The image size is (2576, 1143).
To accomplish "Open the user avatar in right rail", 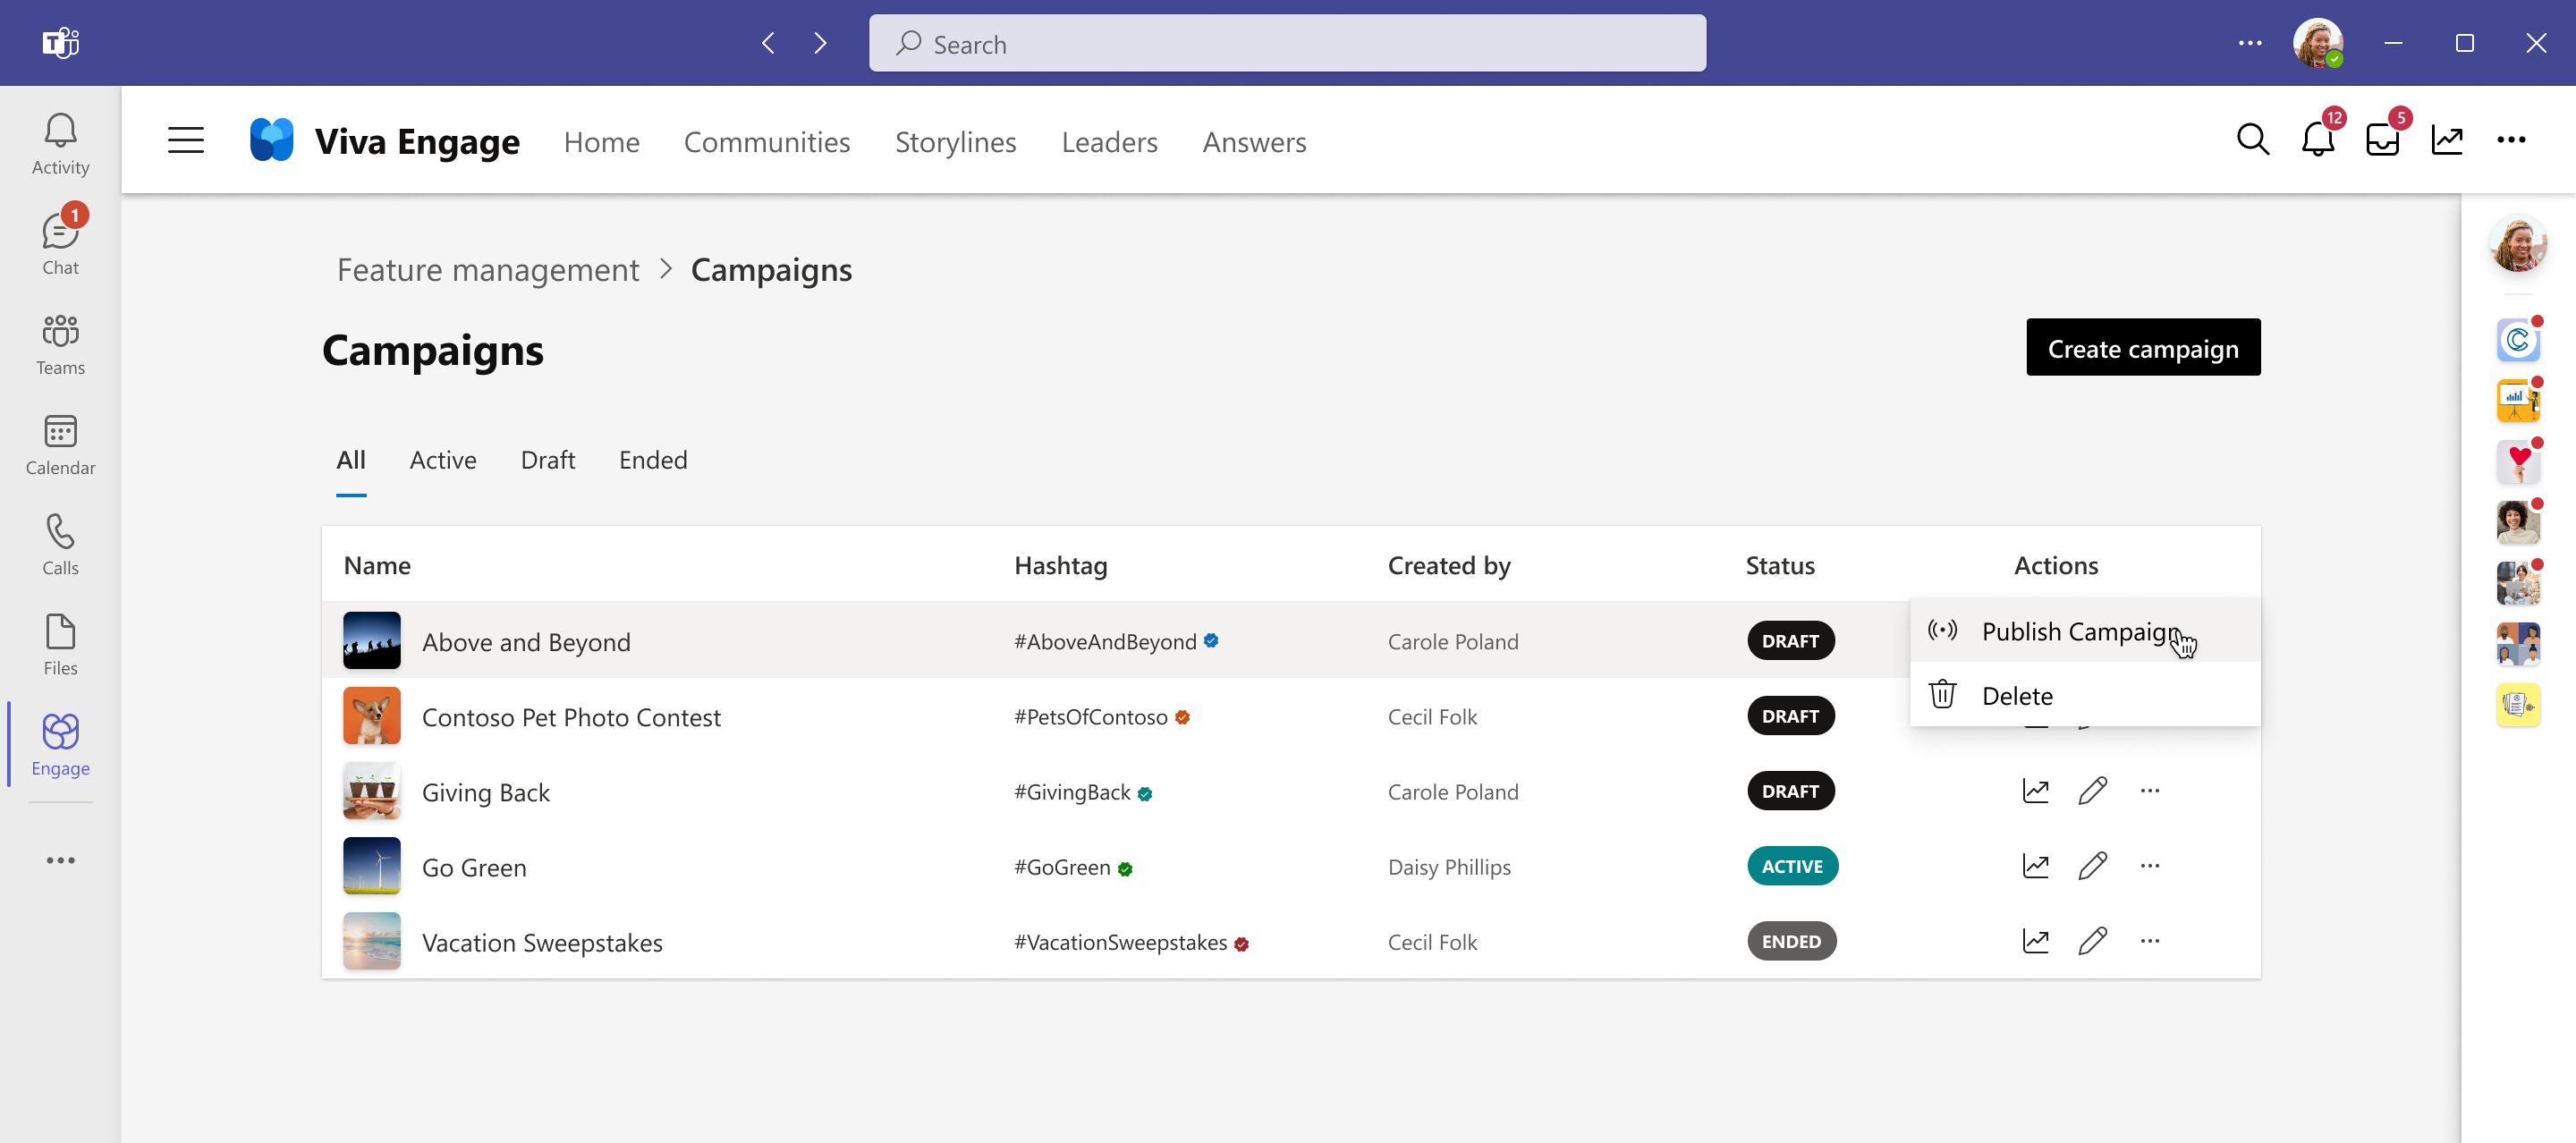I will click(x=2518, y=244).
